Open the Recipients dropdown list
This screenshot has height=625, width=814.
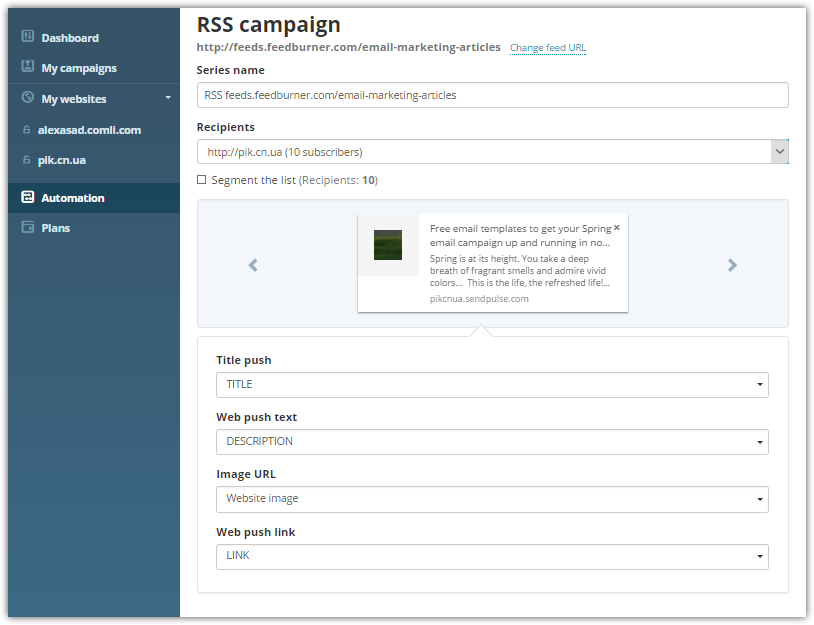point(493,152)
